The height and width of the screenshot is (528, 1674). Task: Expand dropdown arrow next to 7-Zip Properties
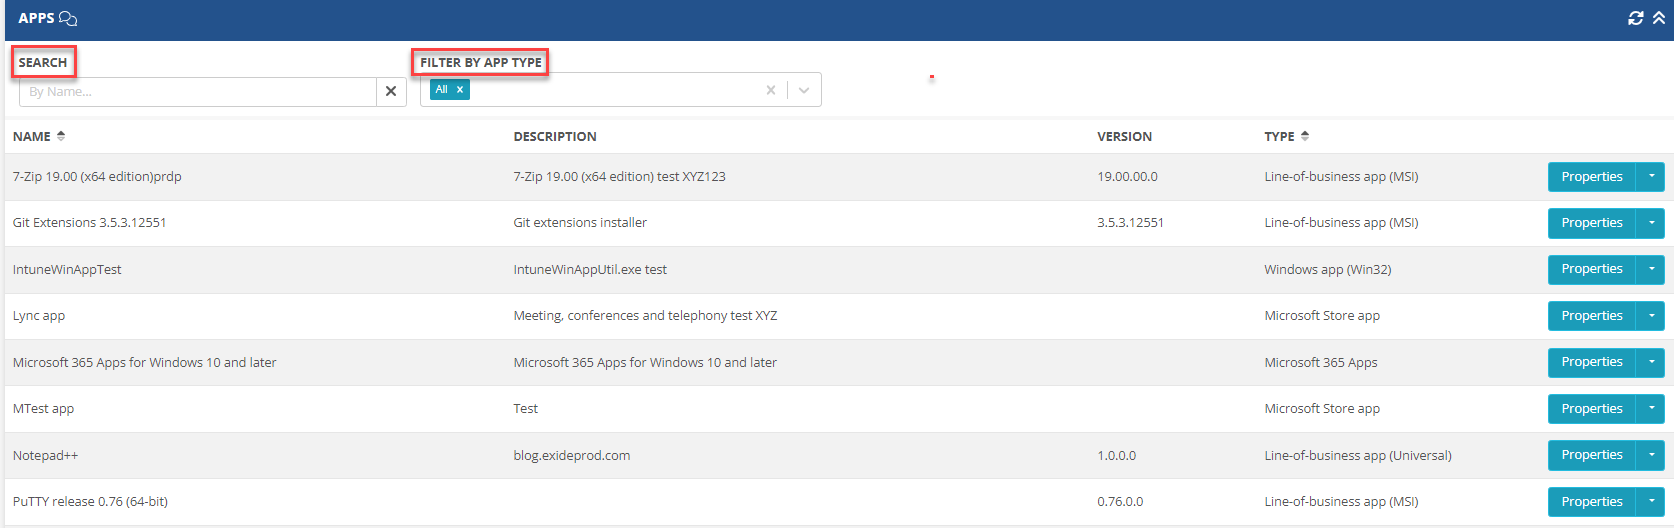1651,177
